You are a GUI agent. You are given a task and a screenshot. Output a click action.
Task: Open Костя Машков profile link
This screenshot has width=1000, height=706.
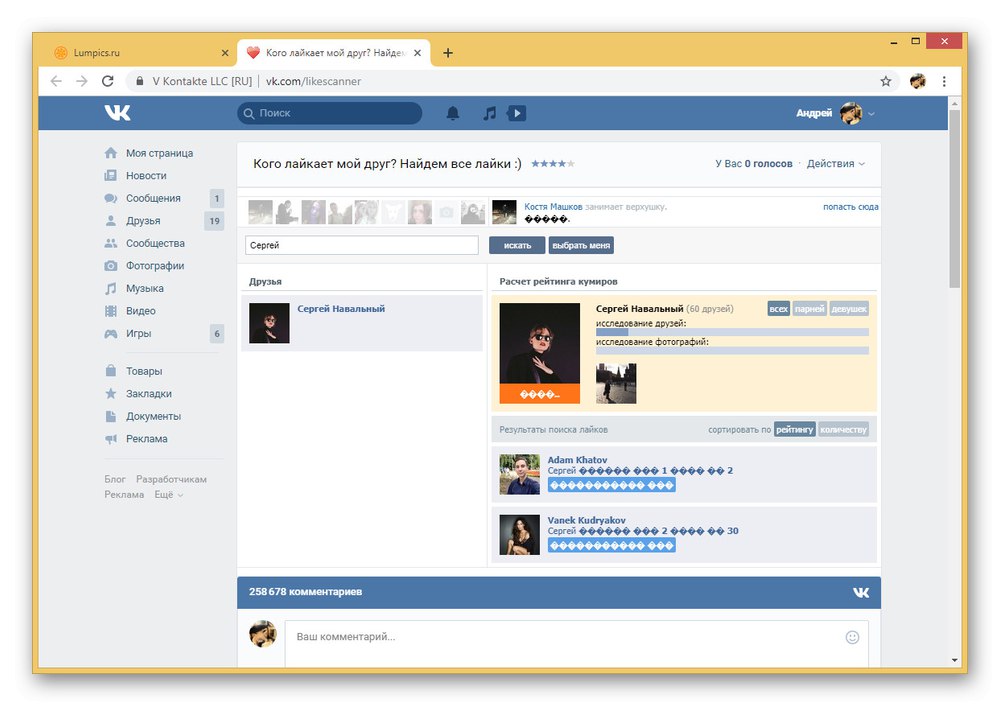pos(553,207)
